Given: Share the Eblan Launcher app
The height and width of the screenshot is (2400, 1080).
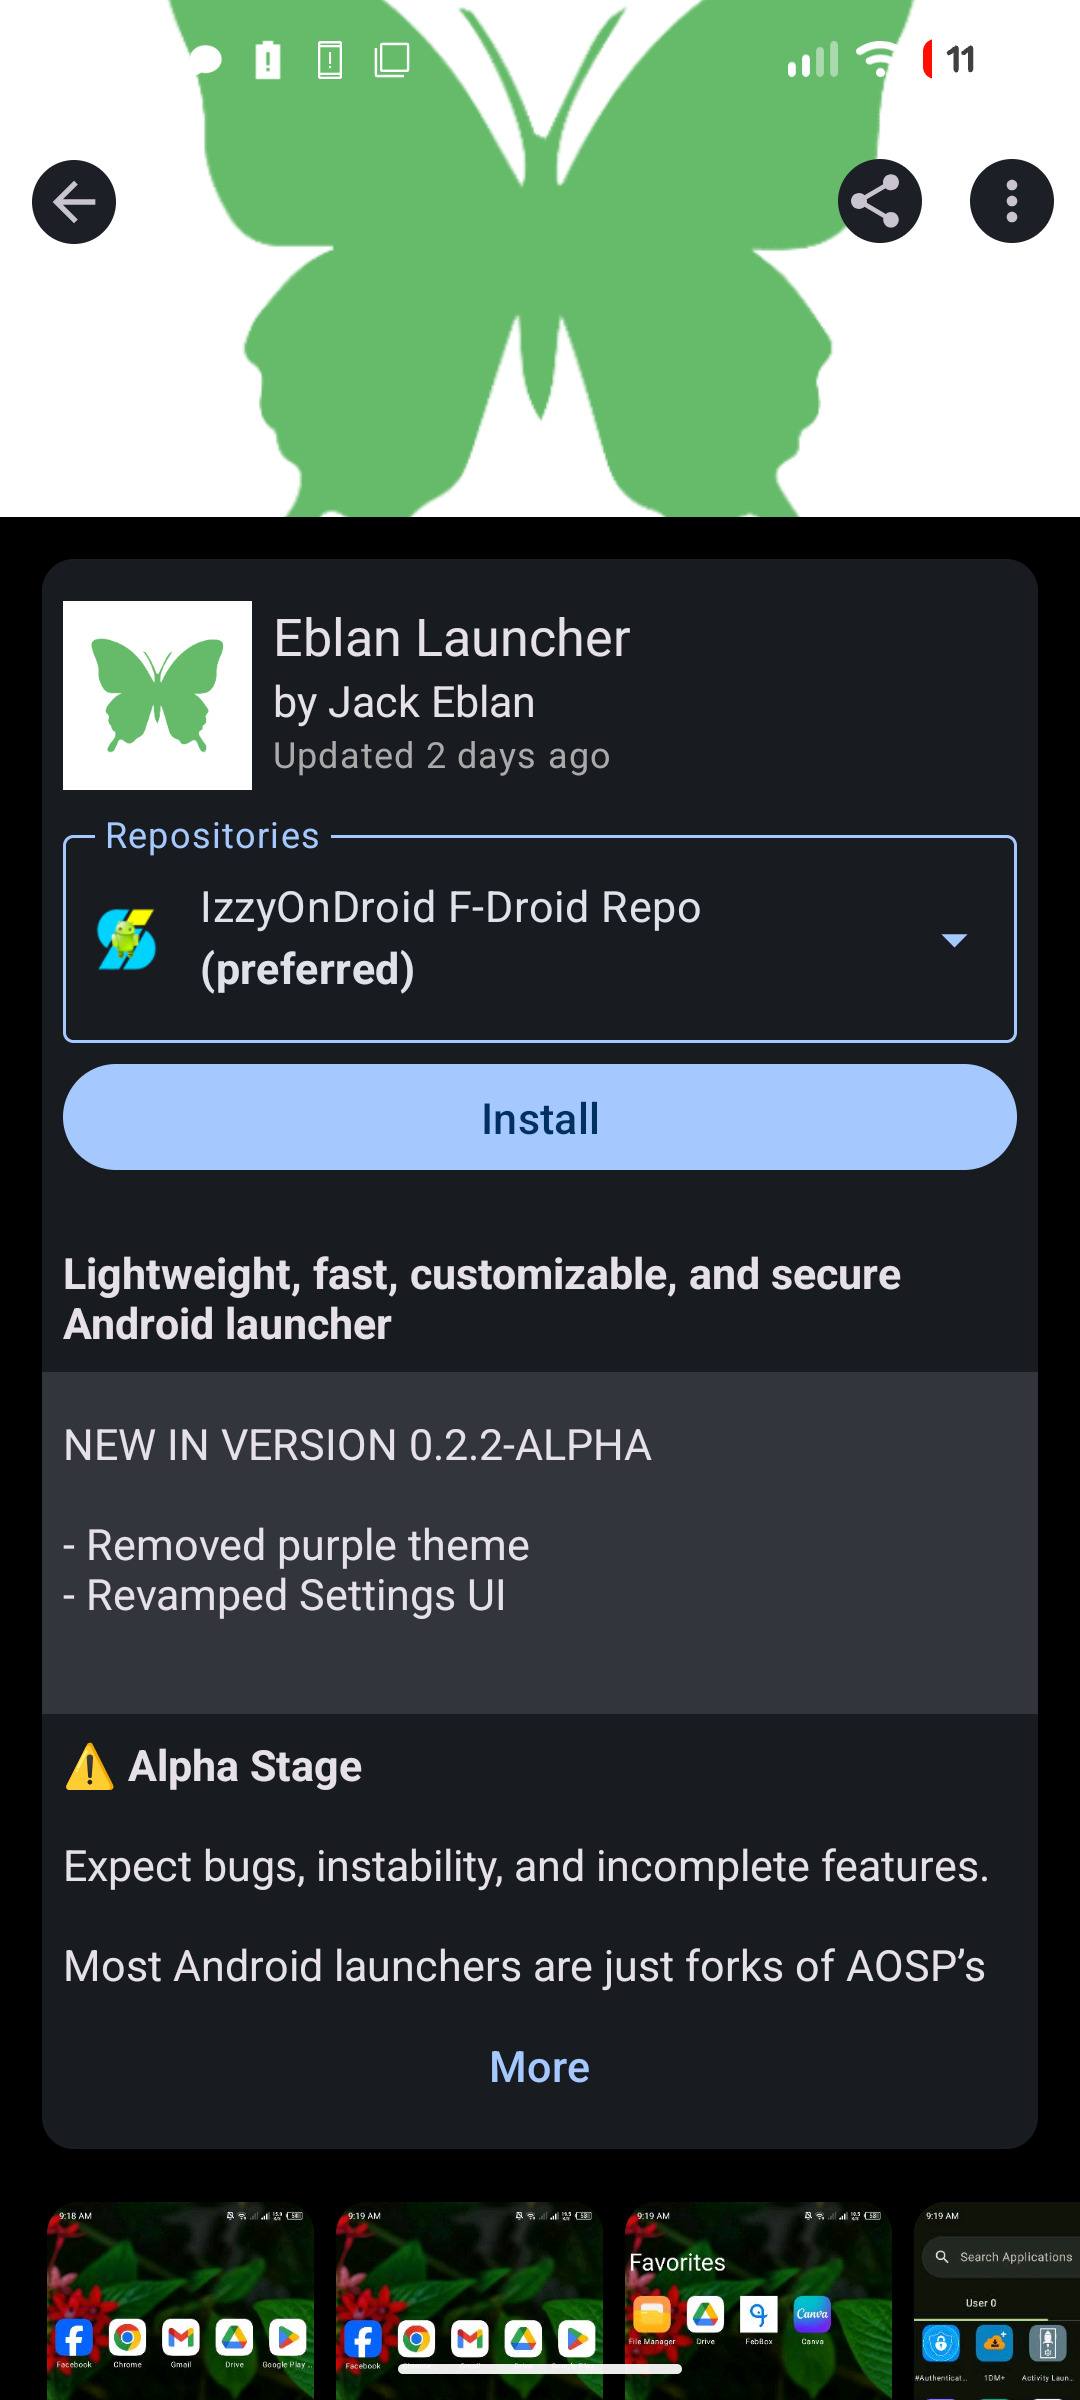Looking at the screenshot, I should coord(879,202).
